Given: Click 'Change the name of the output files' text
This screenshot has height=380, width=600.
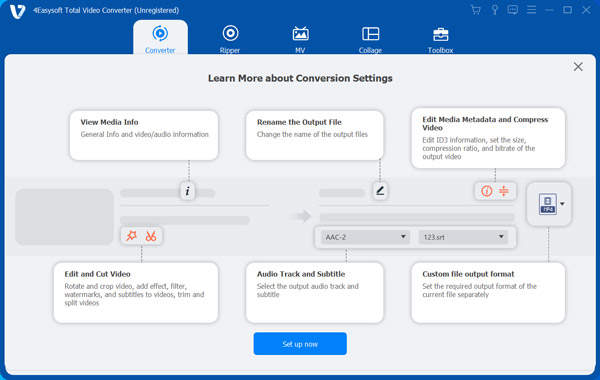Looking at the screenshot, I should pos(312,134).
